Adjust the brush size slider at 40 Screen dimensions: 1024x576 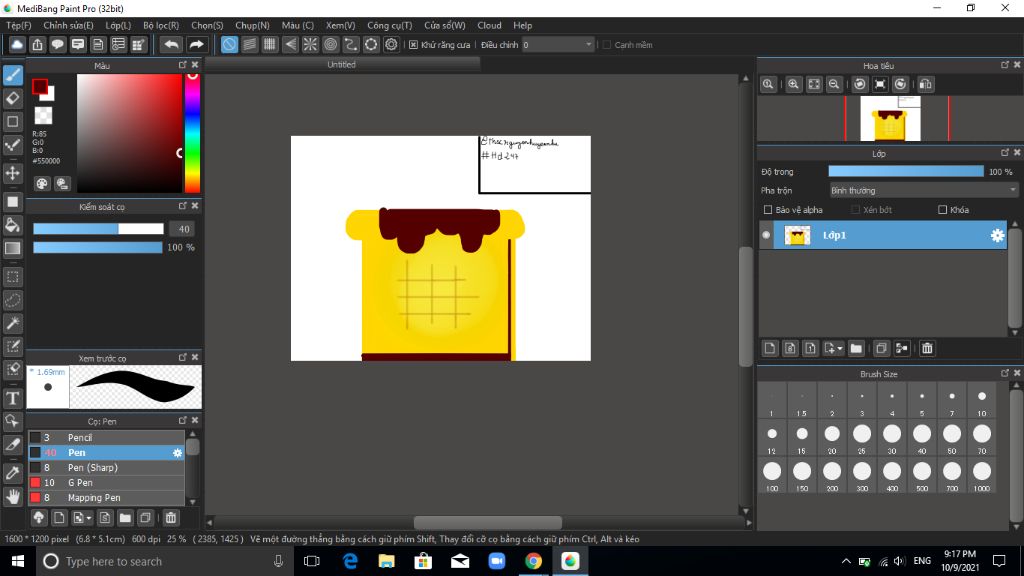pos(98,229)
